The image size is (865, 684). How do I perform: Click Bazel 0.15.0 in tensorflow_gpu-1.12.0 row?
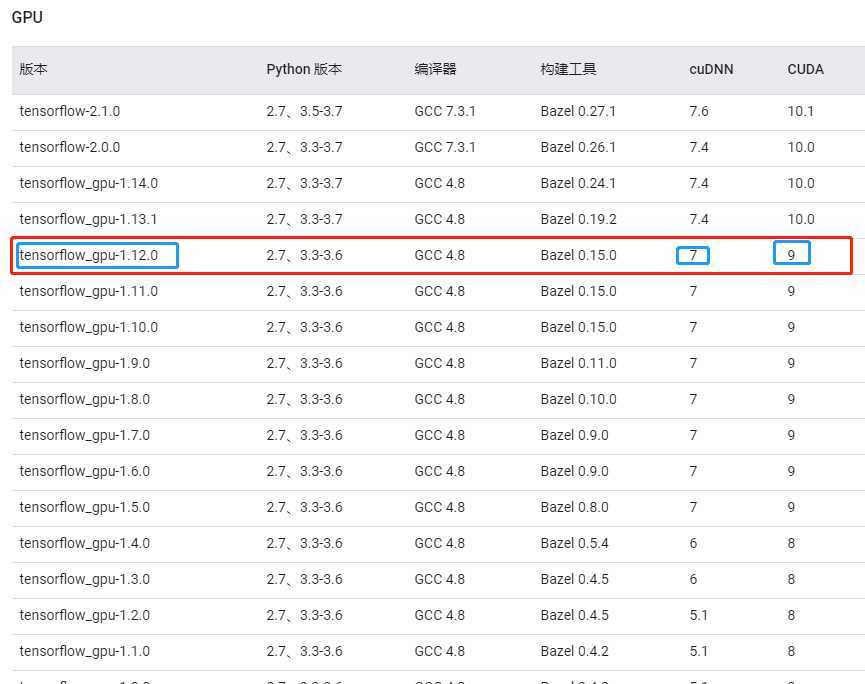tap(578, 255)
